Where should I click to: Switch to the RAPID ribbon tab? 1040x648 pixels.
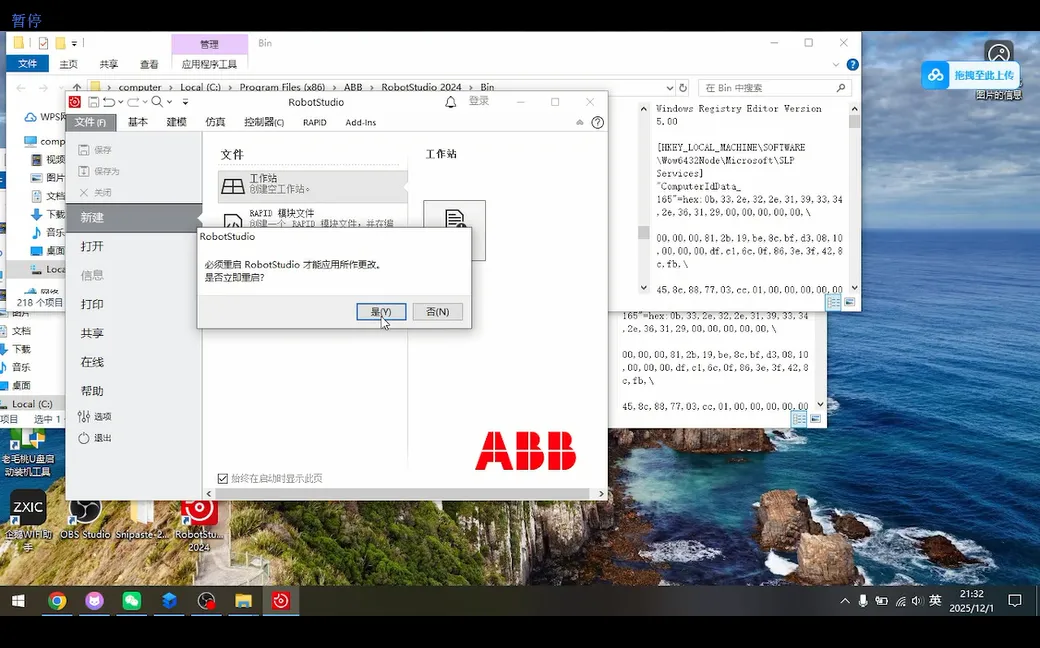[x=314, y=122]
